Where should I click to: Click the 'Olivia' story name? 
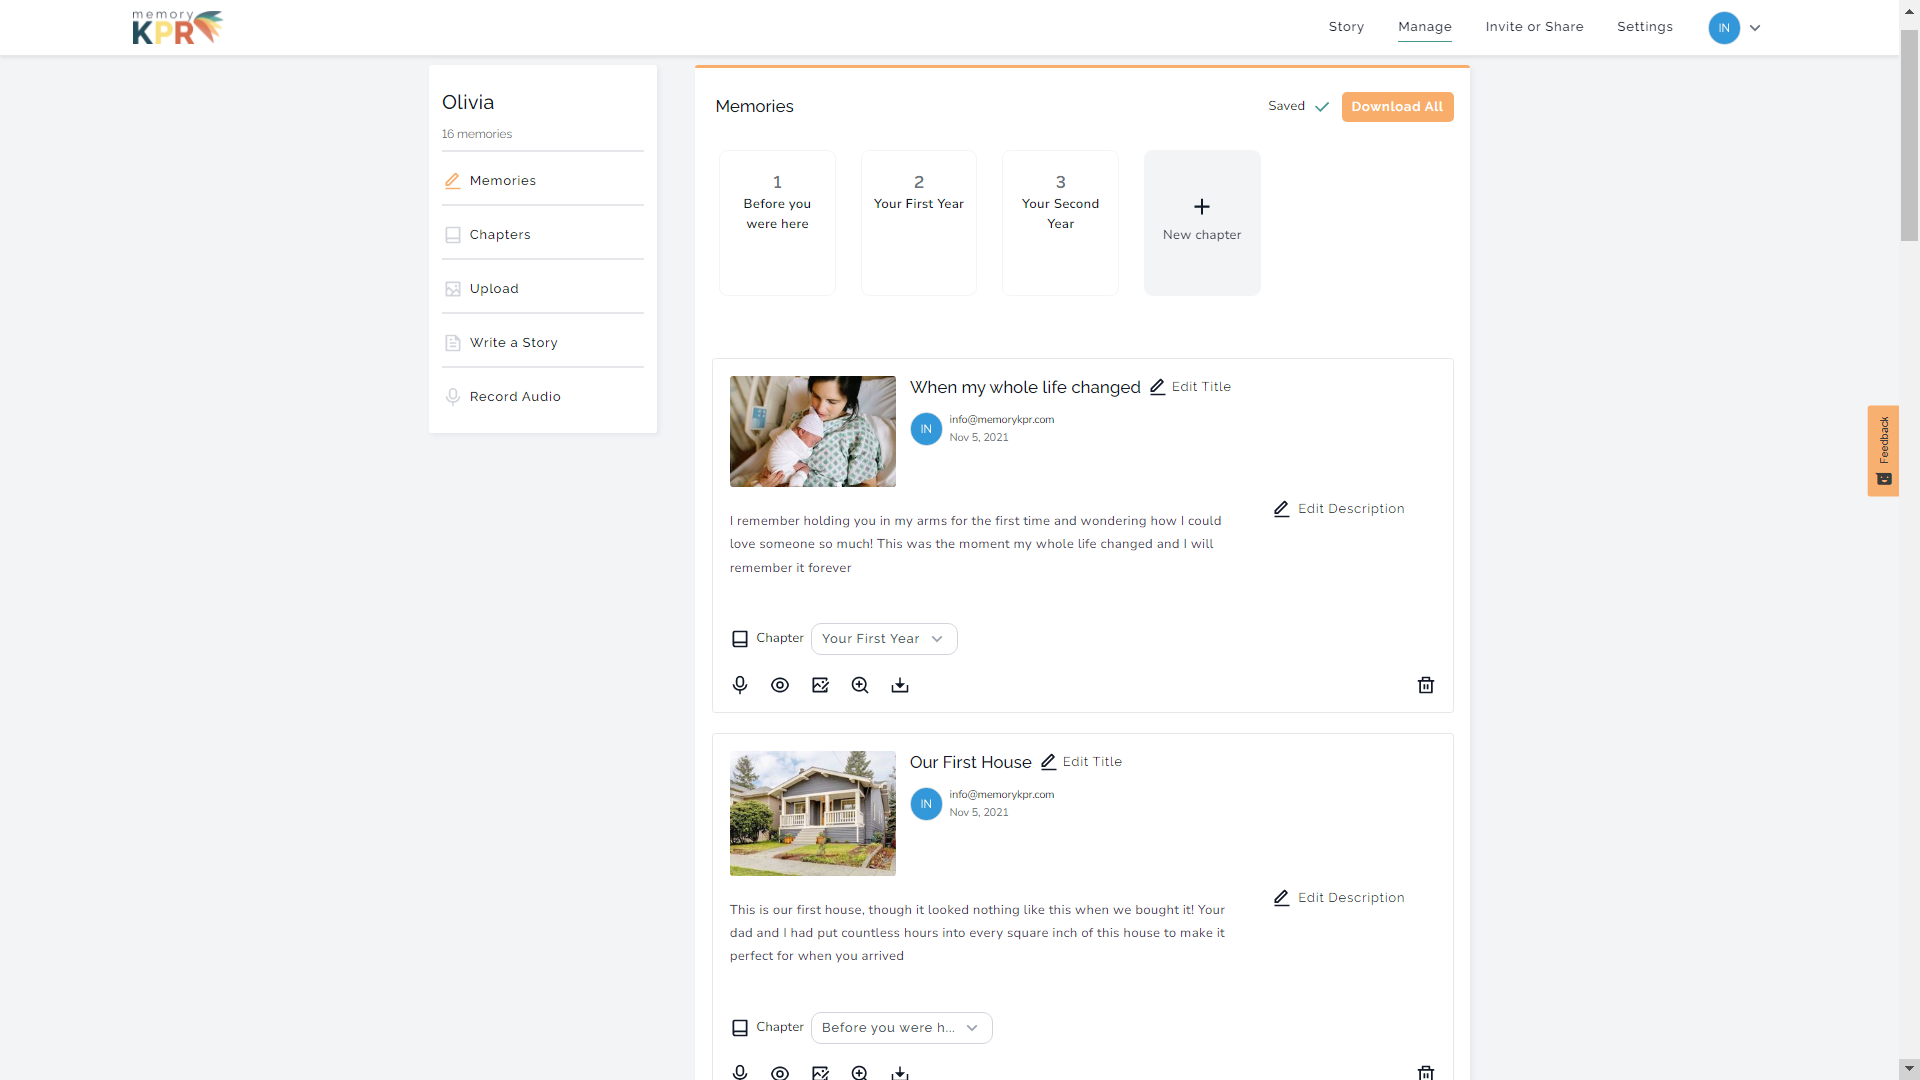(x=468, y=102)
